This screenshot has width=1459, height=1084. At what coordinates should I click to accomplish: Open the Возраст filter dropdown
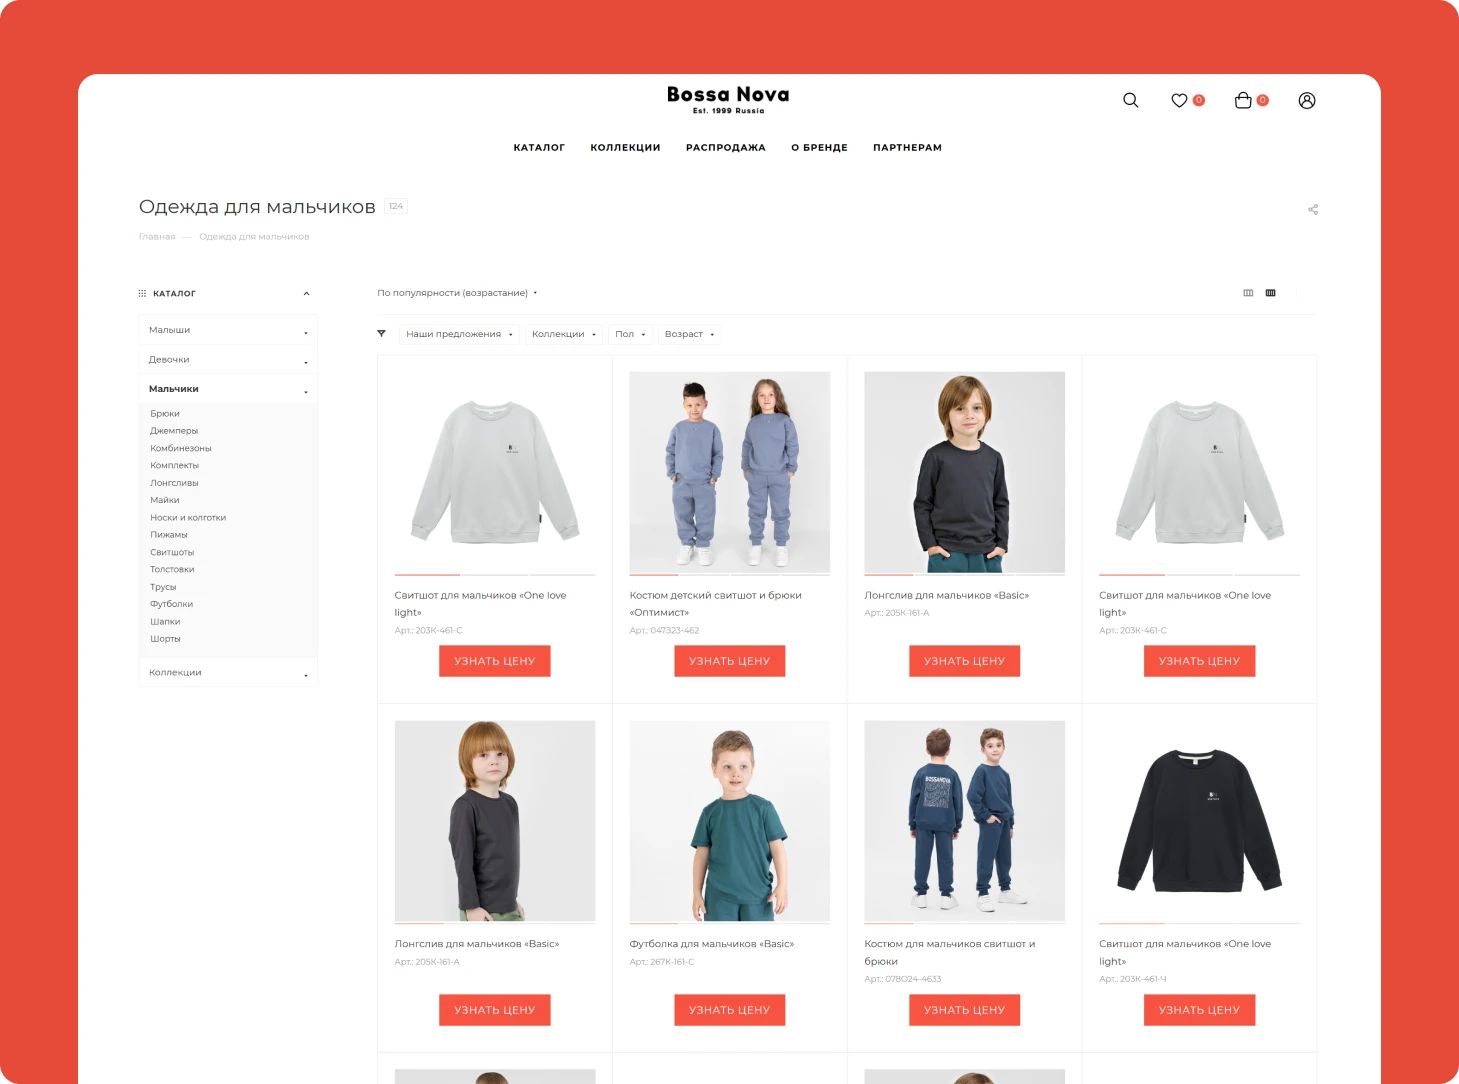pyautogui.click(x=688, y=334)
